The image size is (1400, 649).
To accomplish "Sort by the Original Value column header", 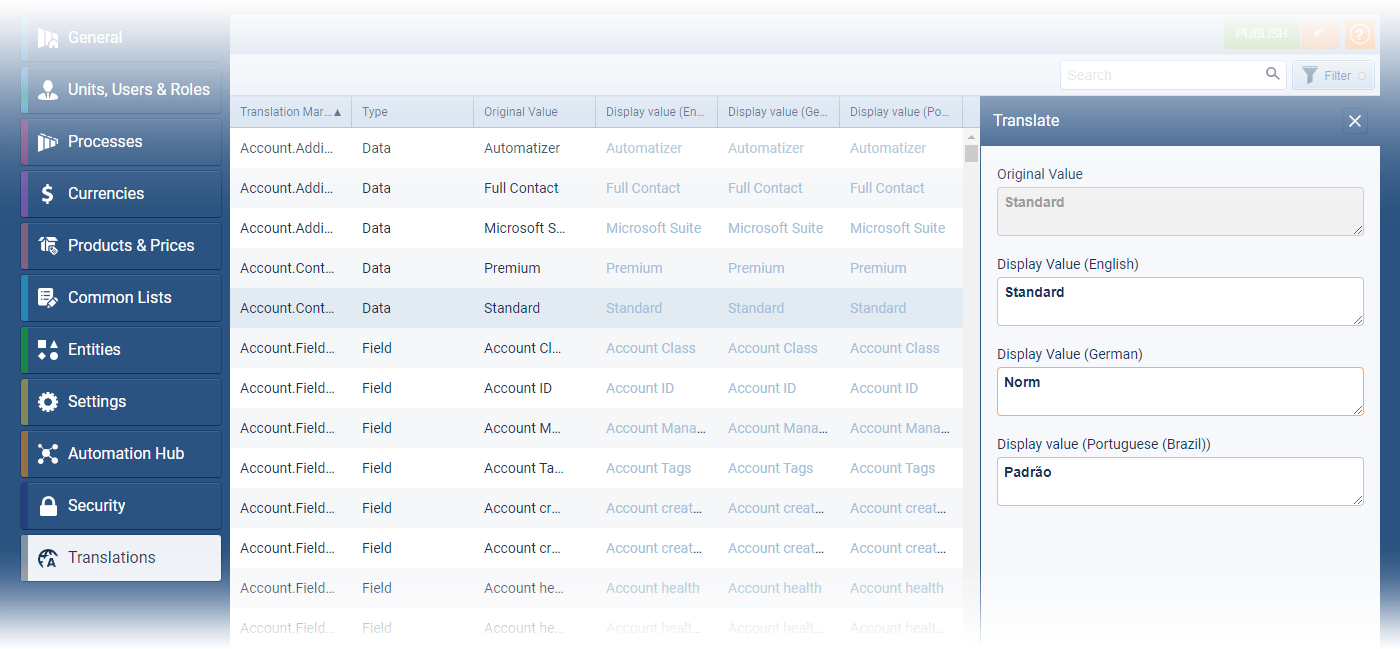I will tap(533, 112).
